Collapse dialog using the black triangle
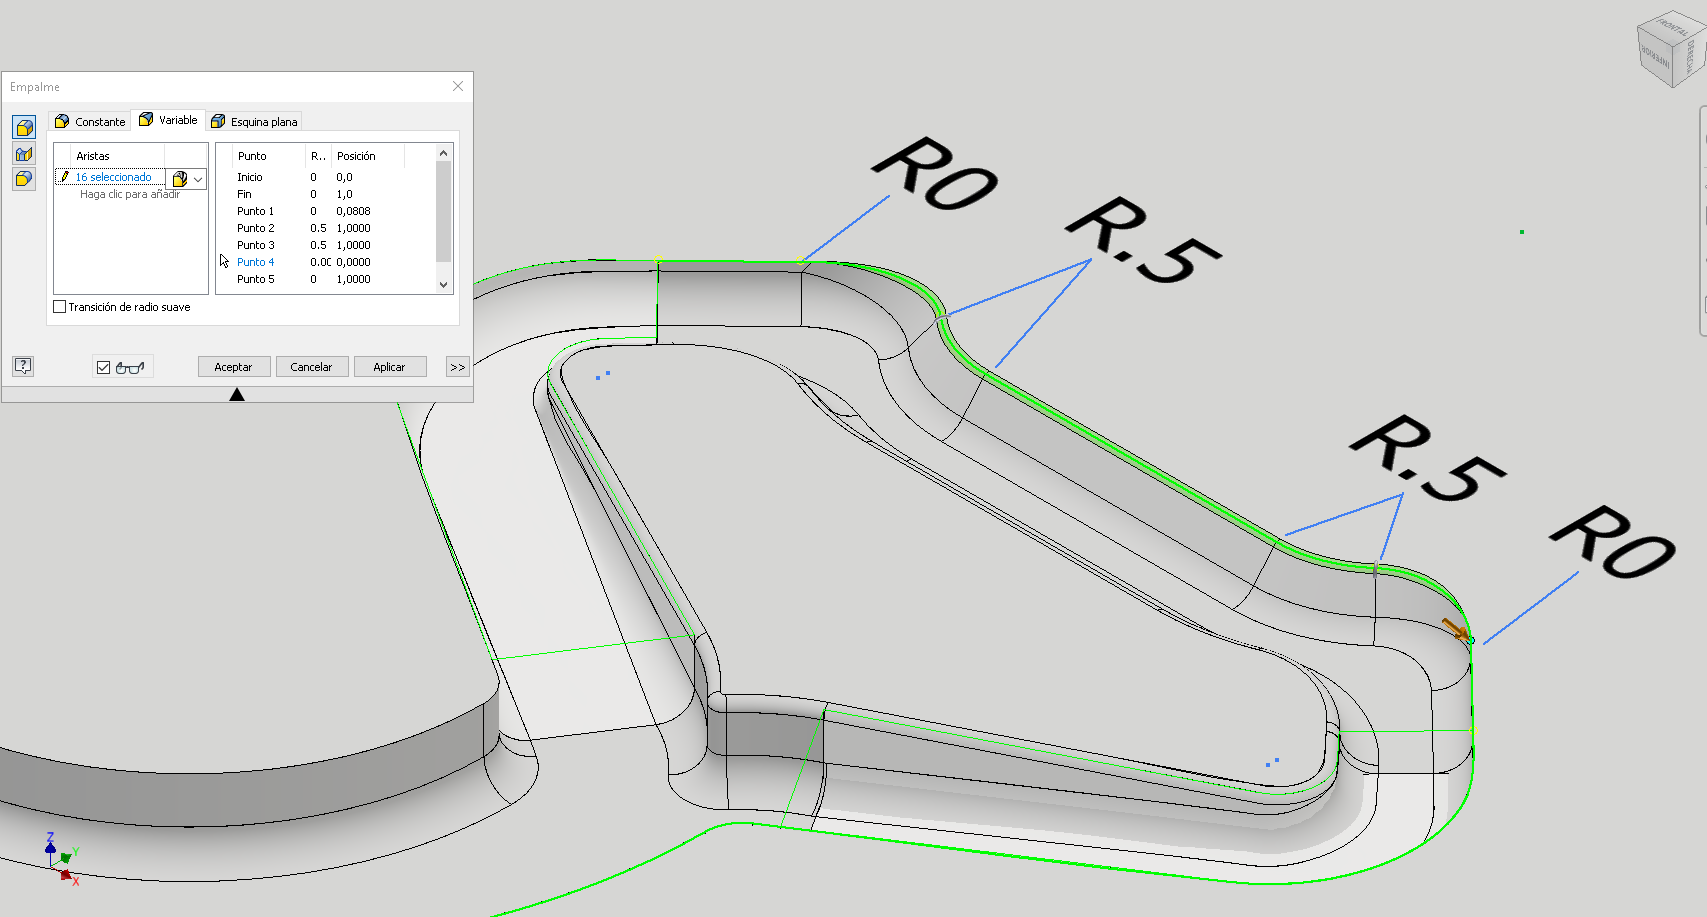1707x917 pixels. (x=237, y=395)
